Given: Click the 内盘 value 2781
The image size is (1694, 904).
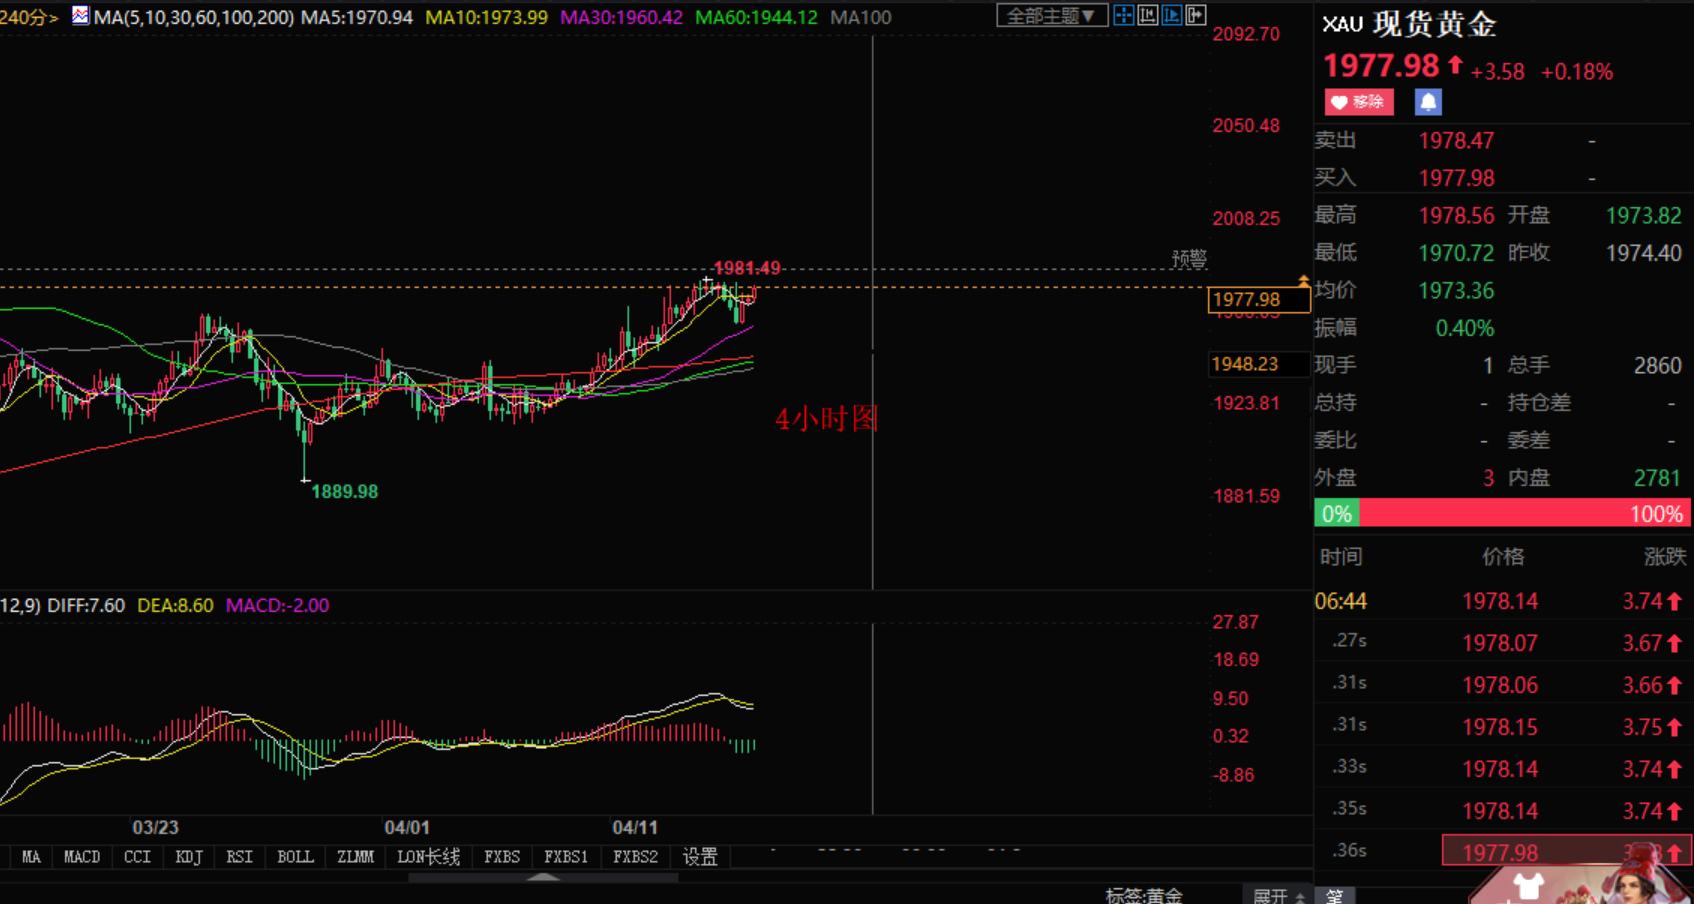Looking at the screenshot, I should [x=1658, y=478].
